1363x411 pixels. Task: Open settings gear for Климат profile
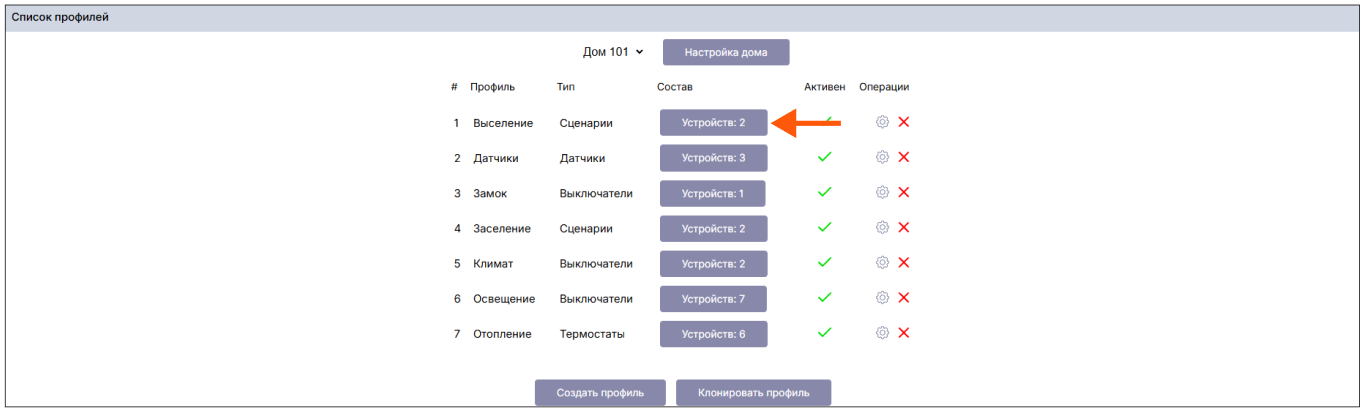tap(882, 262)
